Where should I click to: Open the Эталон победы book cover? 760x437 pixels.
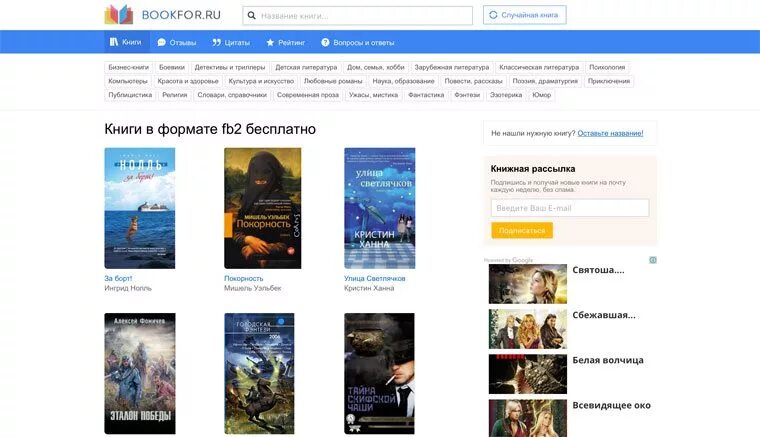pos(140,374)
